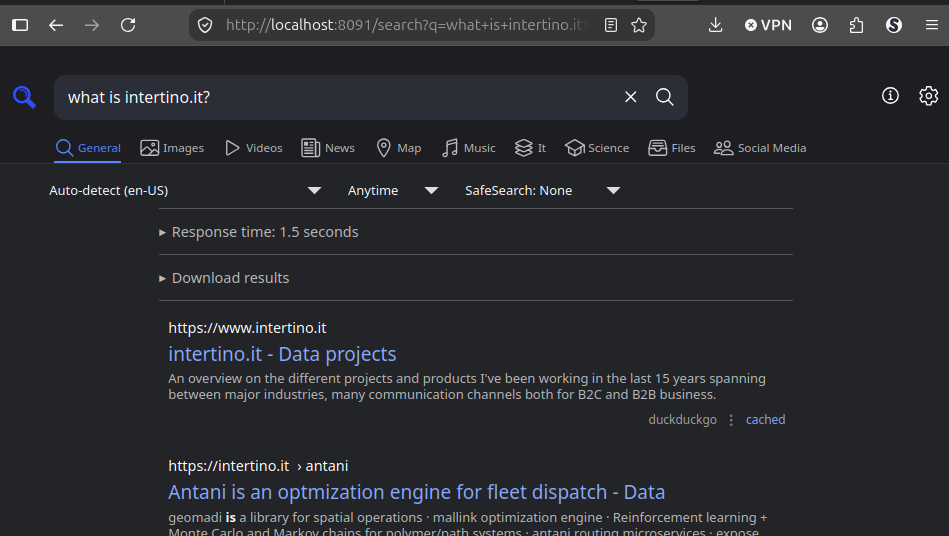The height and width of the screenshot is (536, 949).
Task: Switch to the Social Media tab
Action: 760,148
